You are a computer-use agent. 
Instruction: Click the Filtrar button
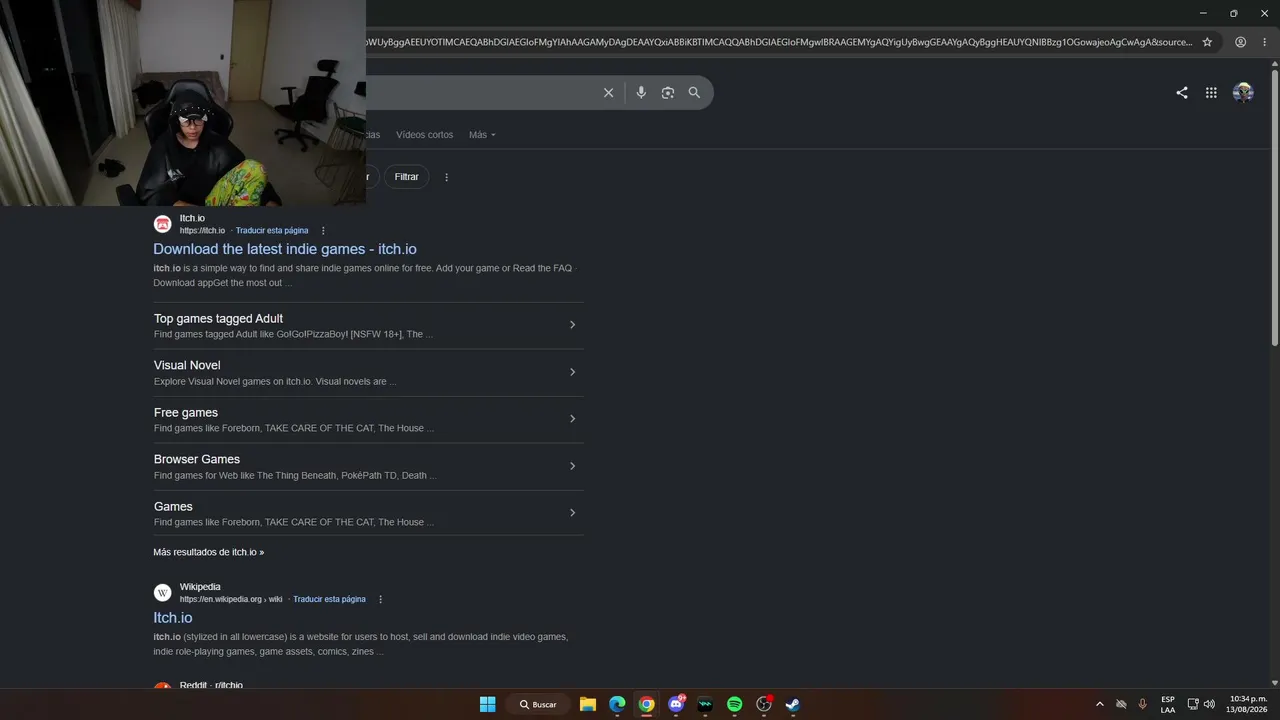pyautogui.click(x=407, y=177)
